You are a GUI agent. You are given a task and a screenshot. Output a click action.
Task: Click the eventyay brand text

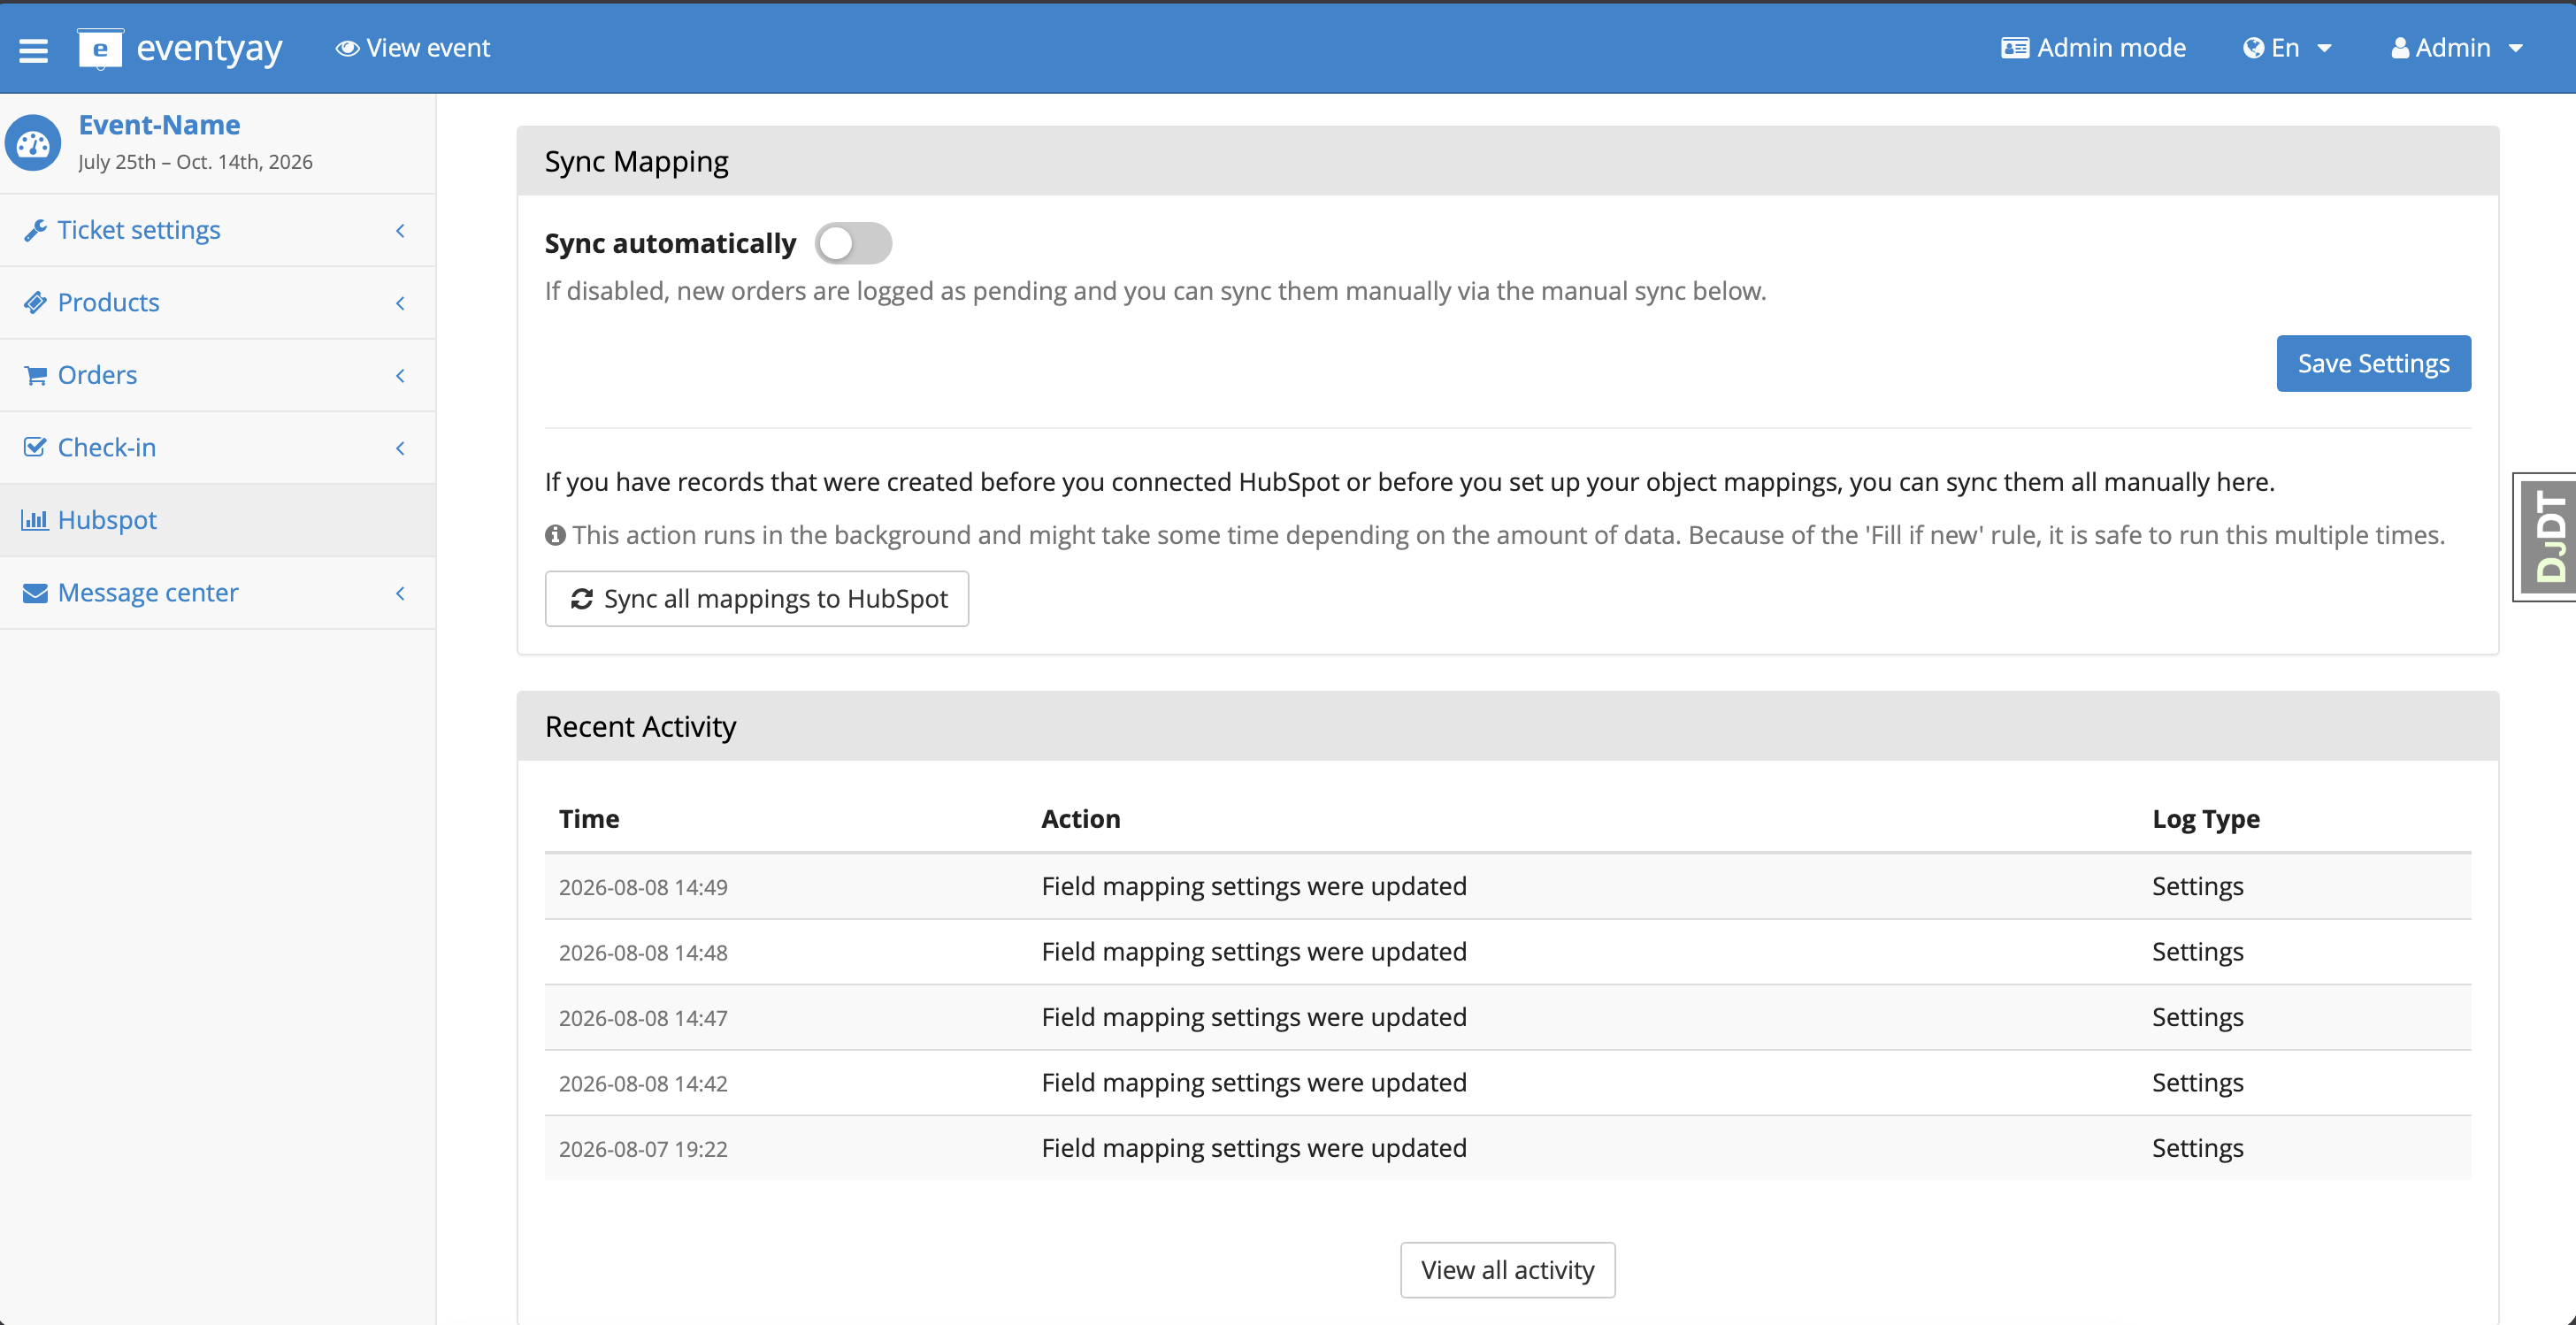click(209, 48)
